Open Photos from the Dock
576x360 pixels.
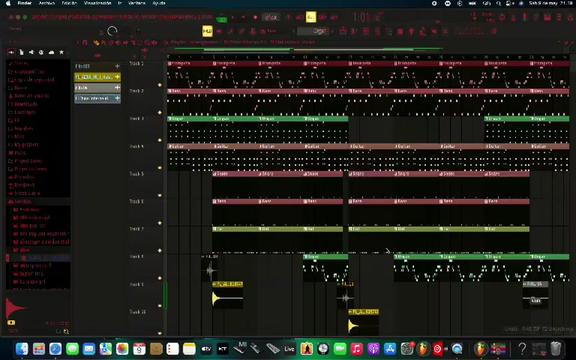(x=122, y=349)
